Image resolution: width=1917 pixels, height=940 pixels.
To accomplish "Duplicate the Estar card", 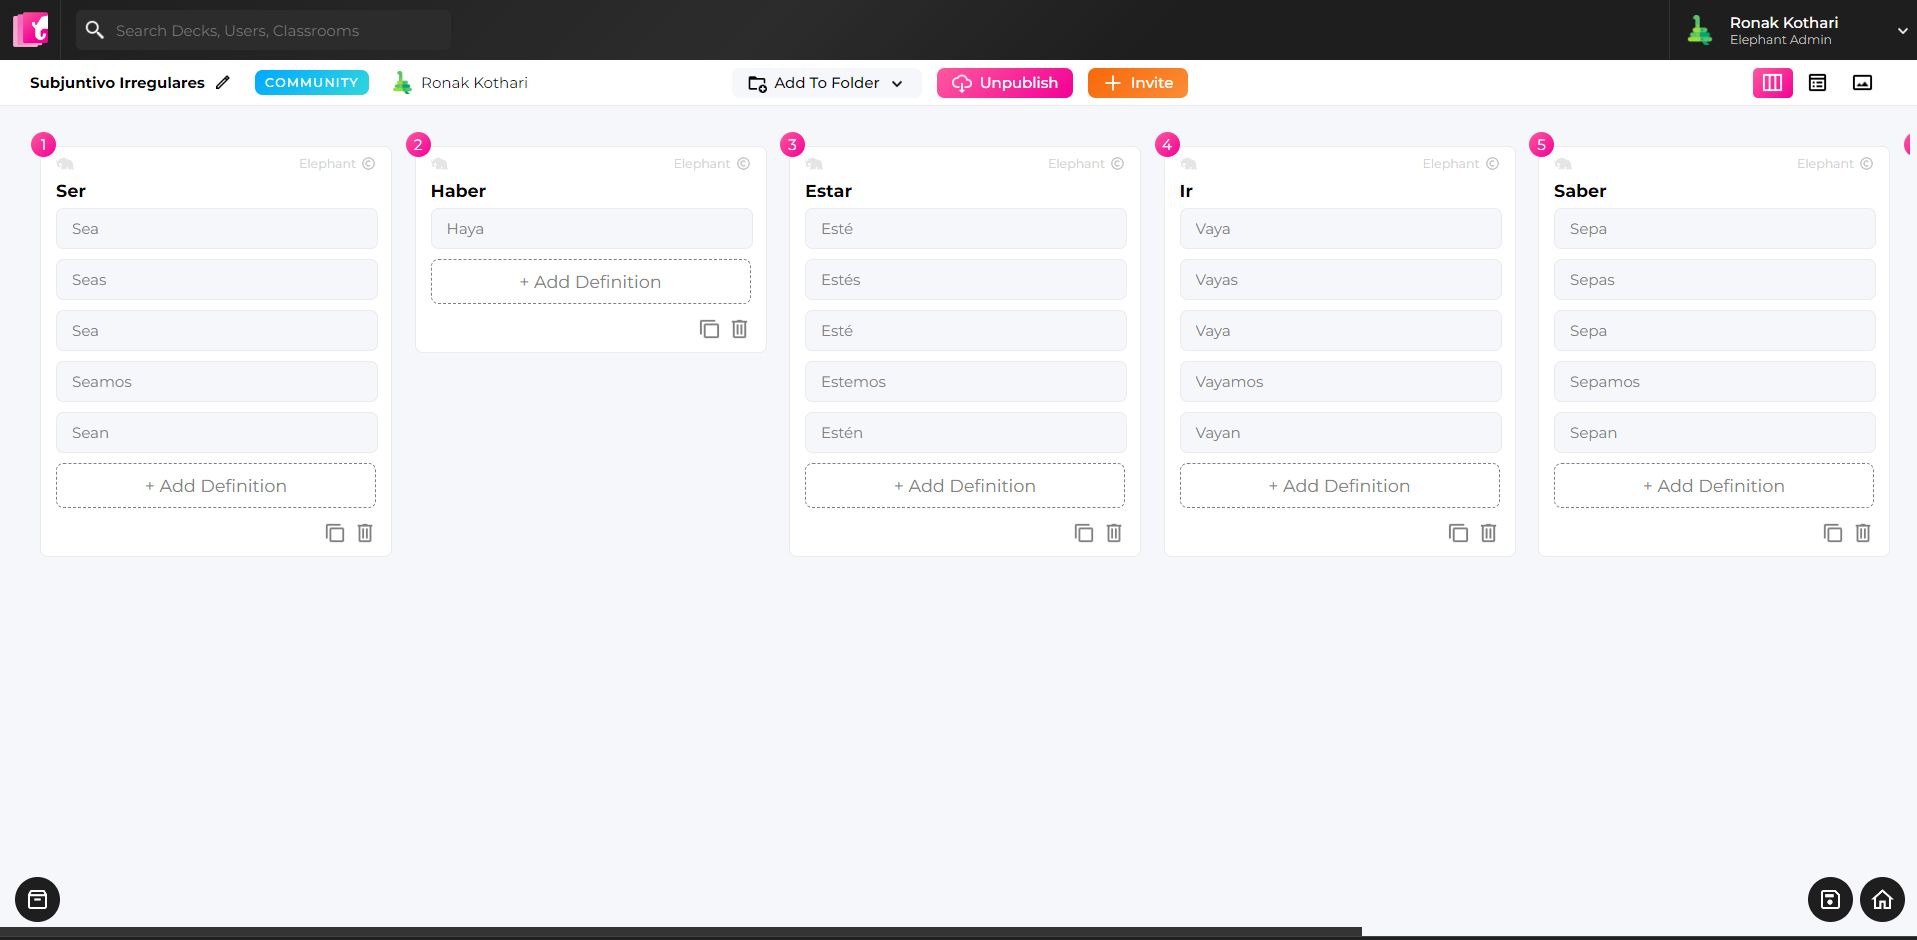I will click(1084, 533).
